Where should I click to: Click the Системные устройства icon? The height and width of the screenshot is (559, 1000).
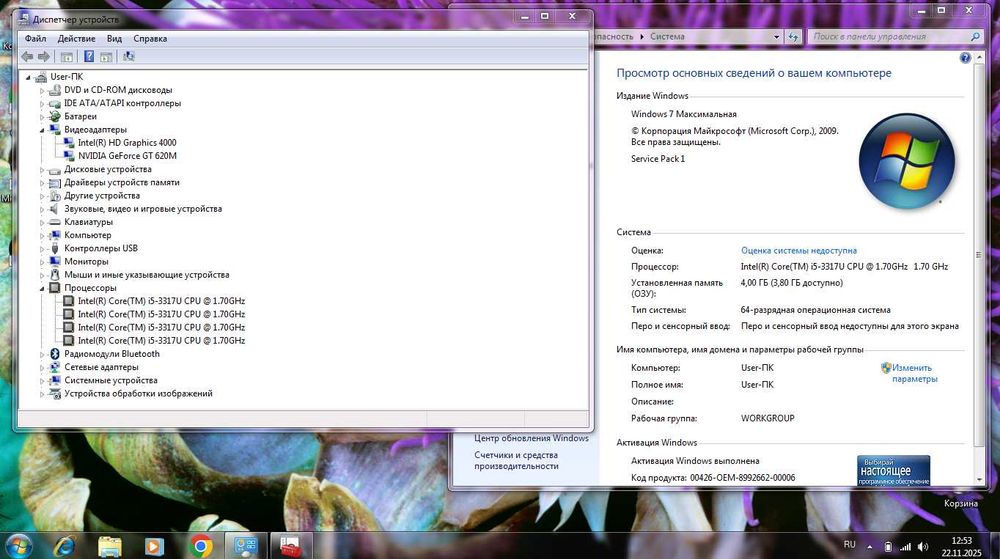pyautogui.click(x=55, y=381)
